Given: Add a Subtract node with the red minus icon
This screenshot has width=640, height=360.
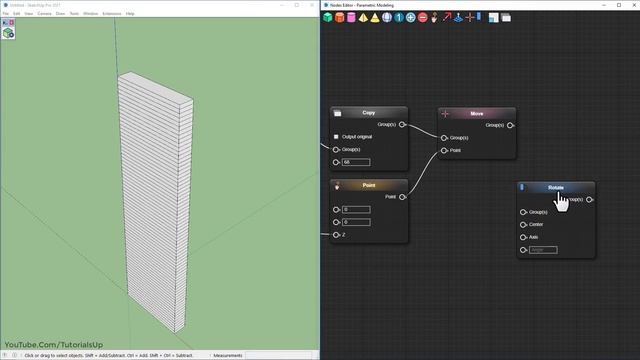Looking at the screenshot, I should point(422,18).
